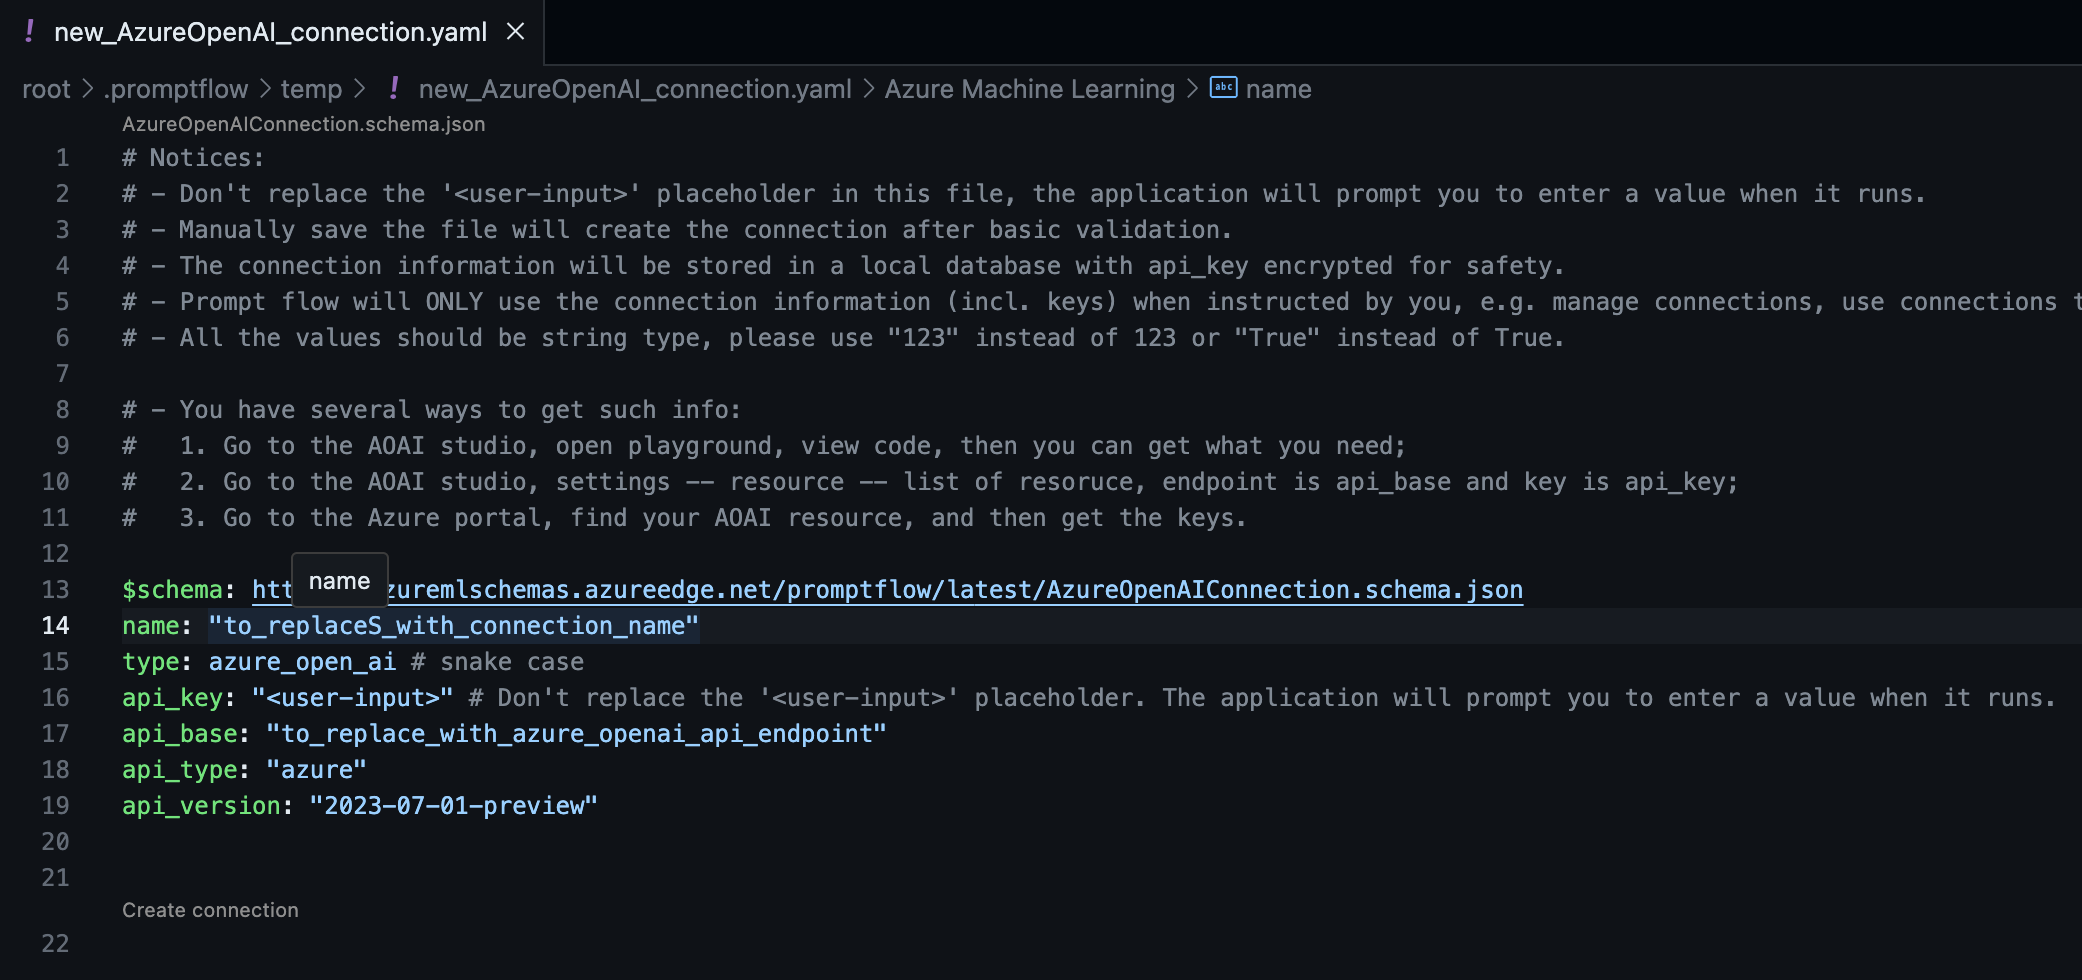The height and width of the screenshot is (980, 2082).
Task: Click the $schema key on line 13
Action: point(172,590)
